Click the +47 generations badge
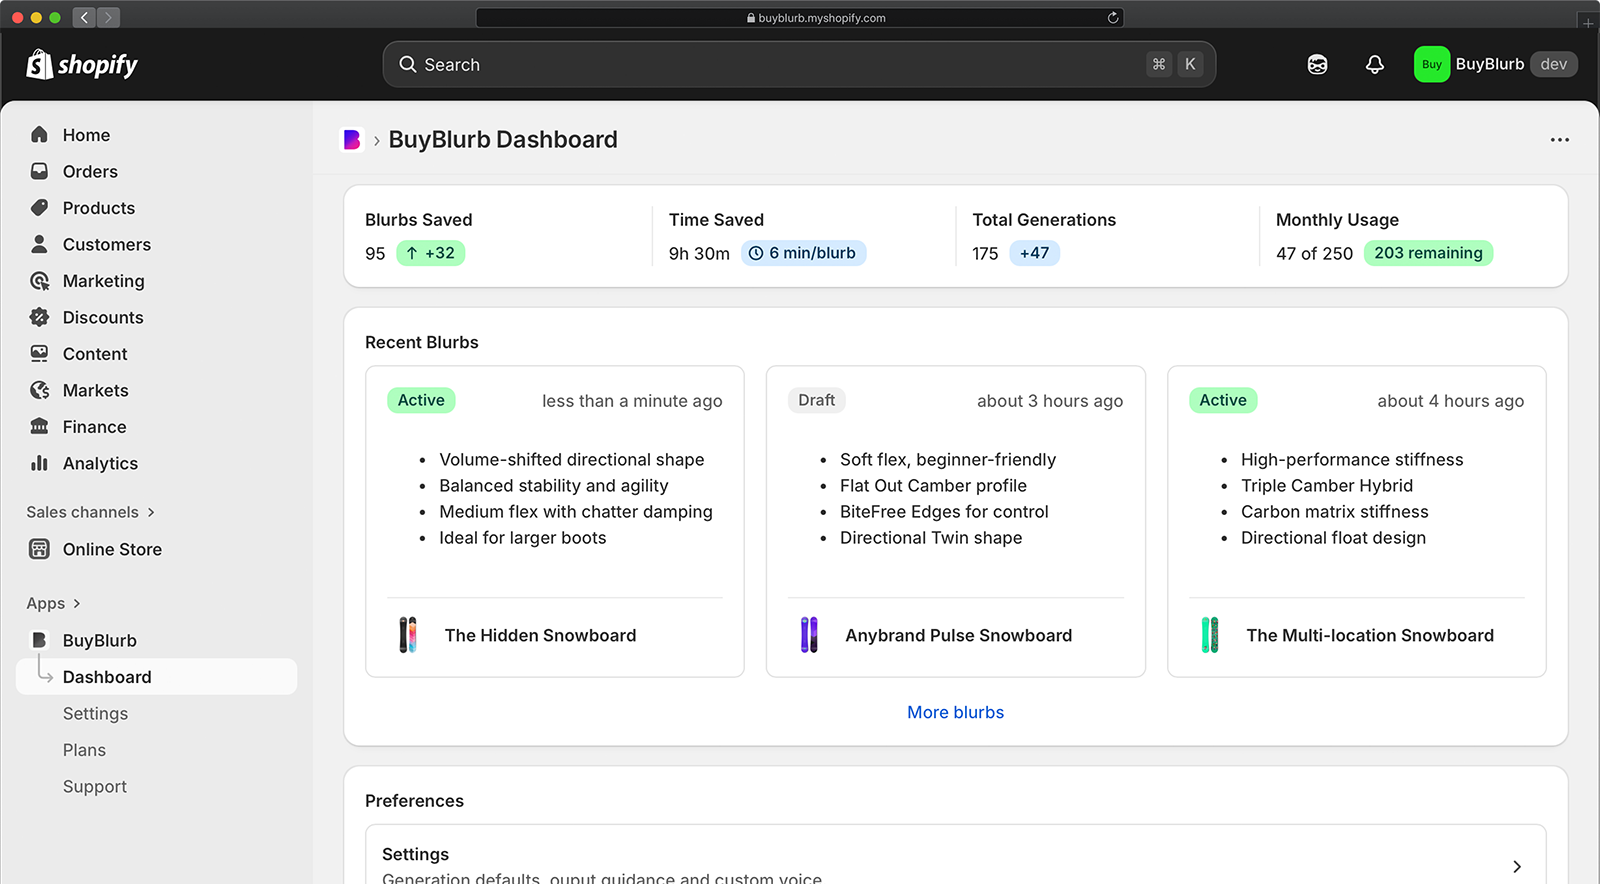Screen dimensions: 1600x884 [x=1034, y=253]
